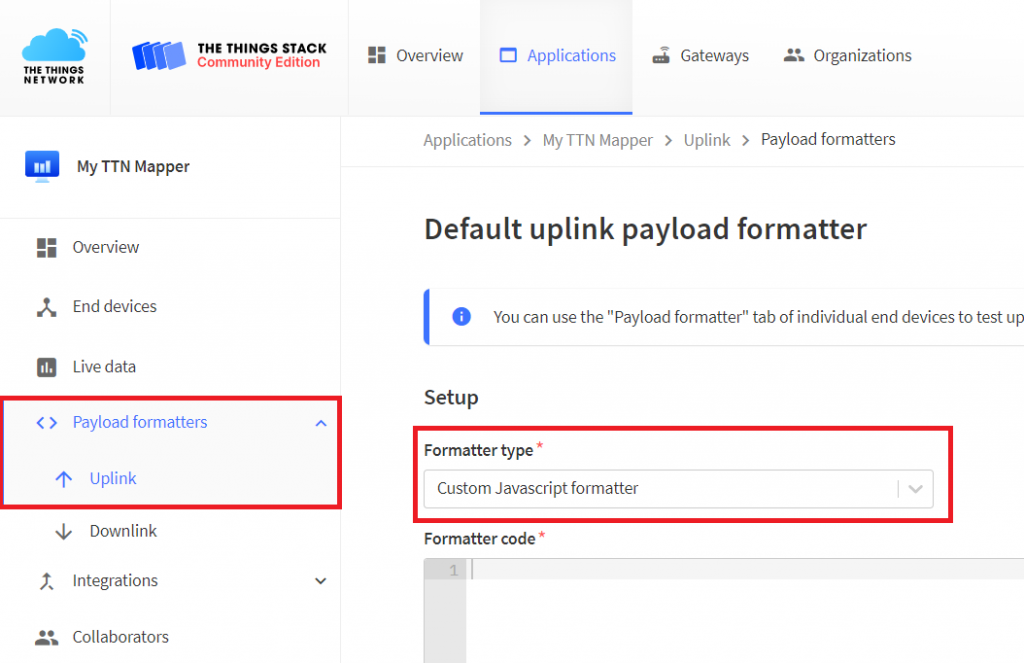Click the End devices node icon

[x=46, y=307]
